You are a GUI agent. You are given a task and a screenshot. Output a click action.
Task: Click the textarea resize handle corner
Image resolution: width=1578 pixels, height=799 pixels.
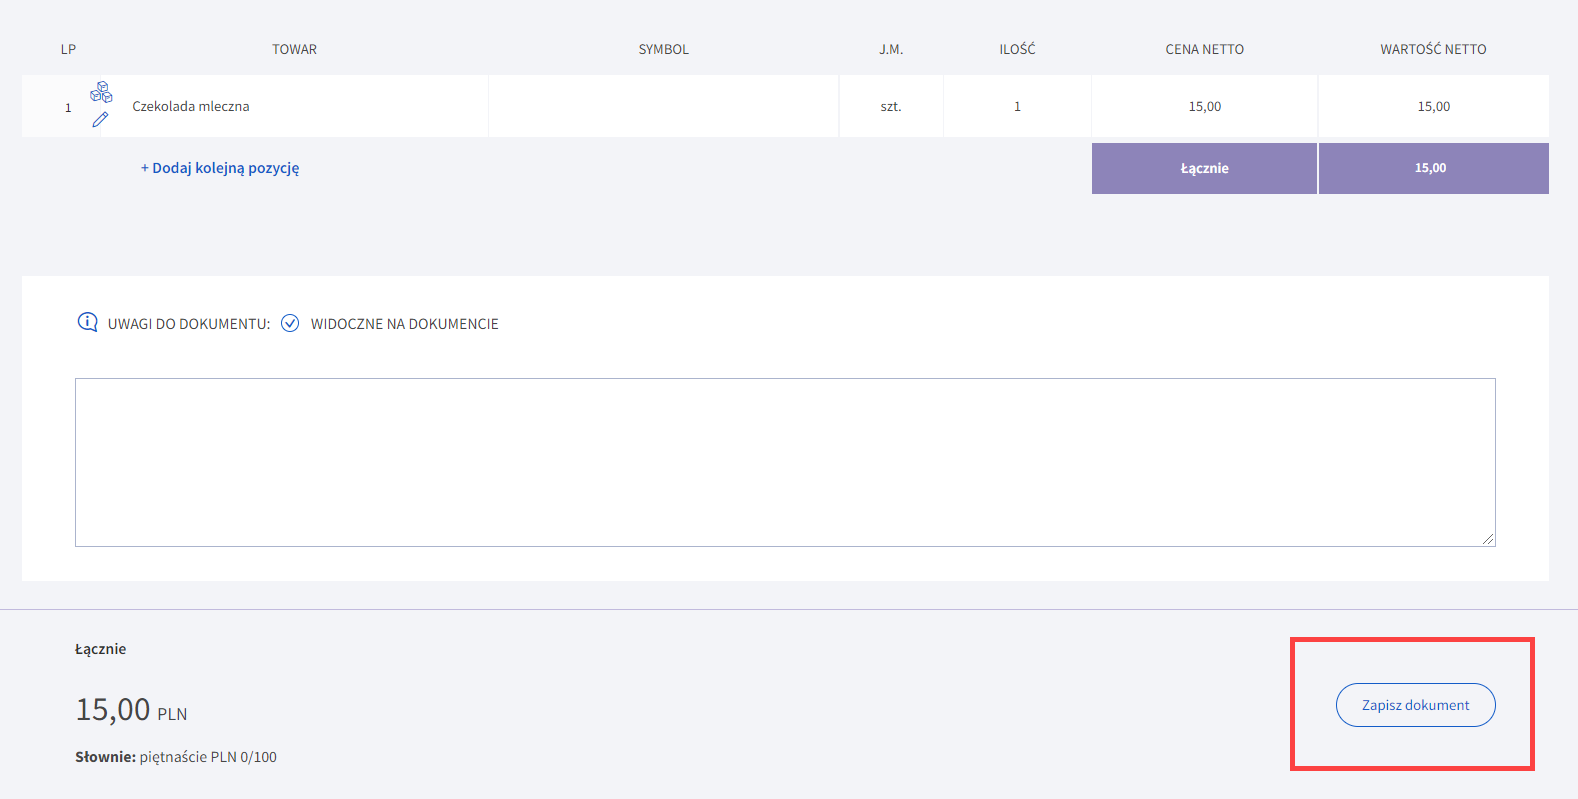pyautogui.click(x=1488, y=539)
